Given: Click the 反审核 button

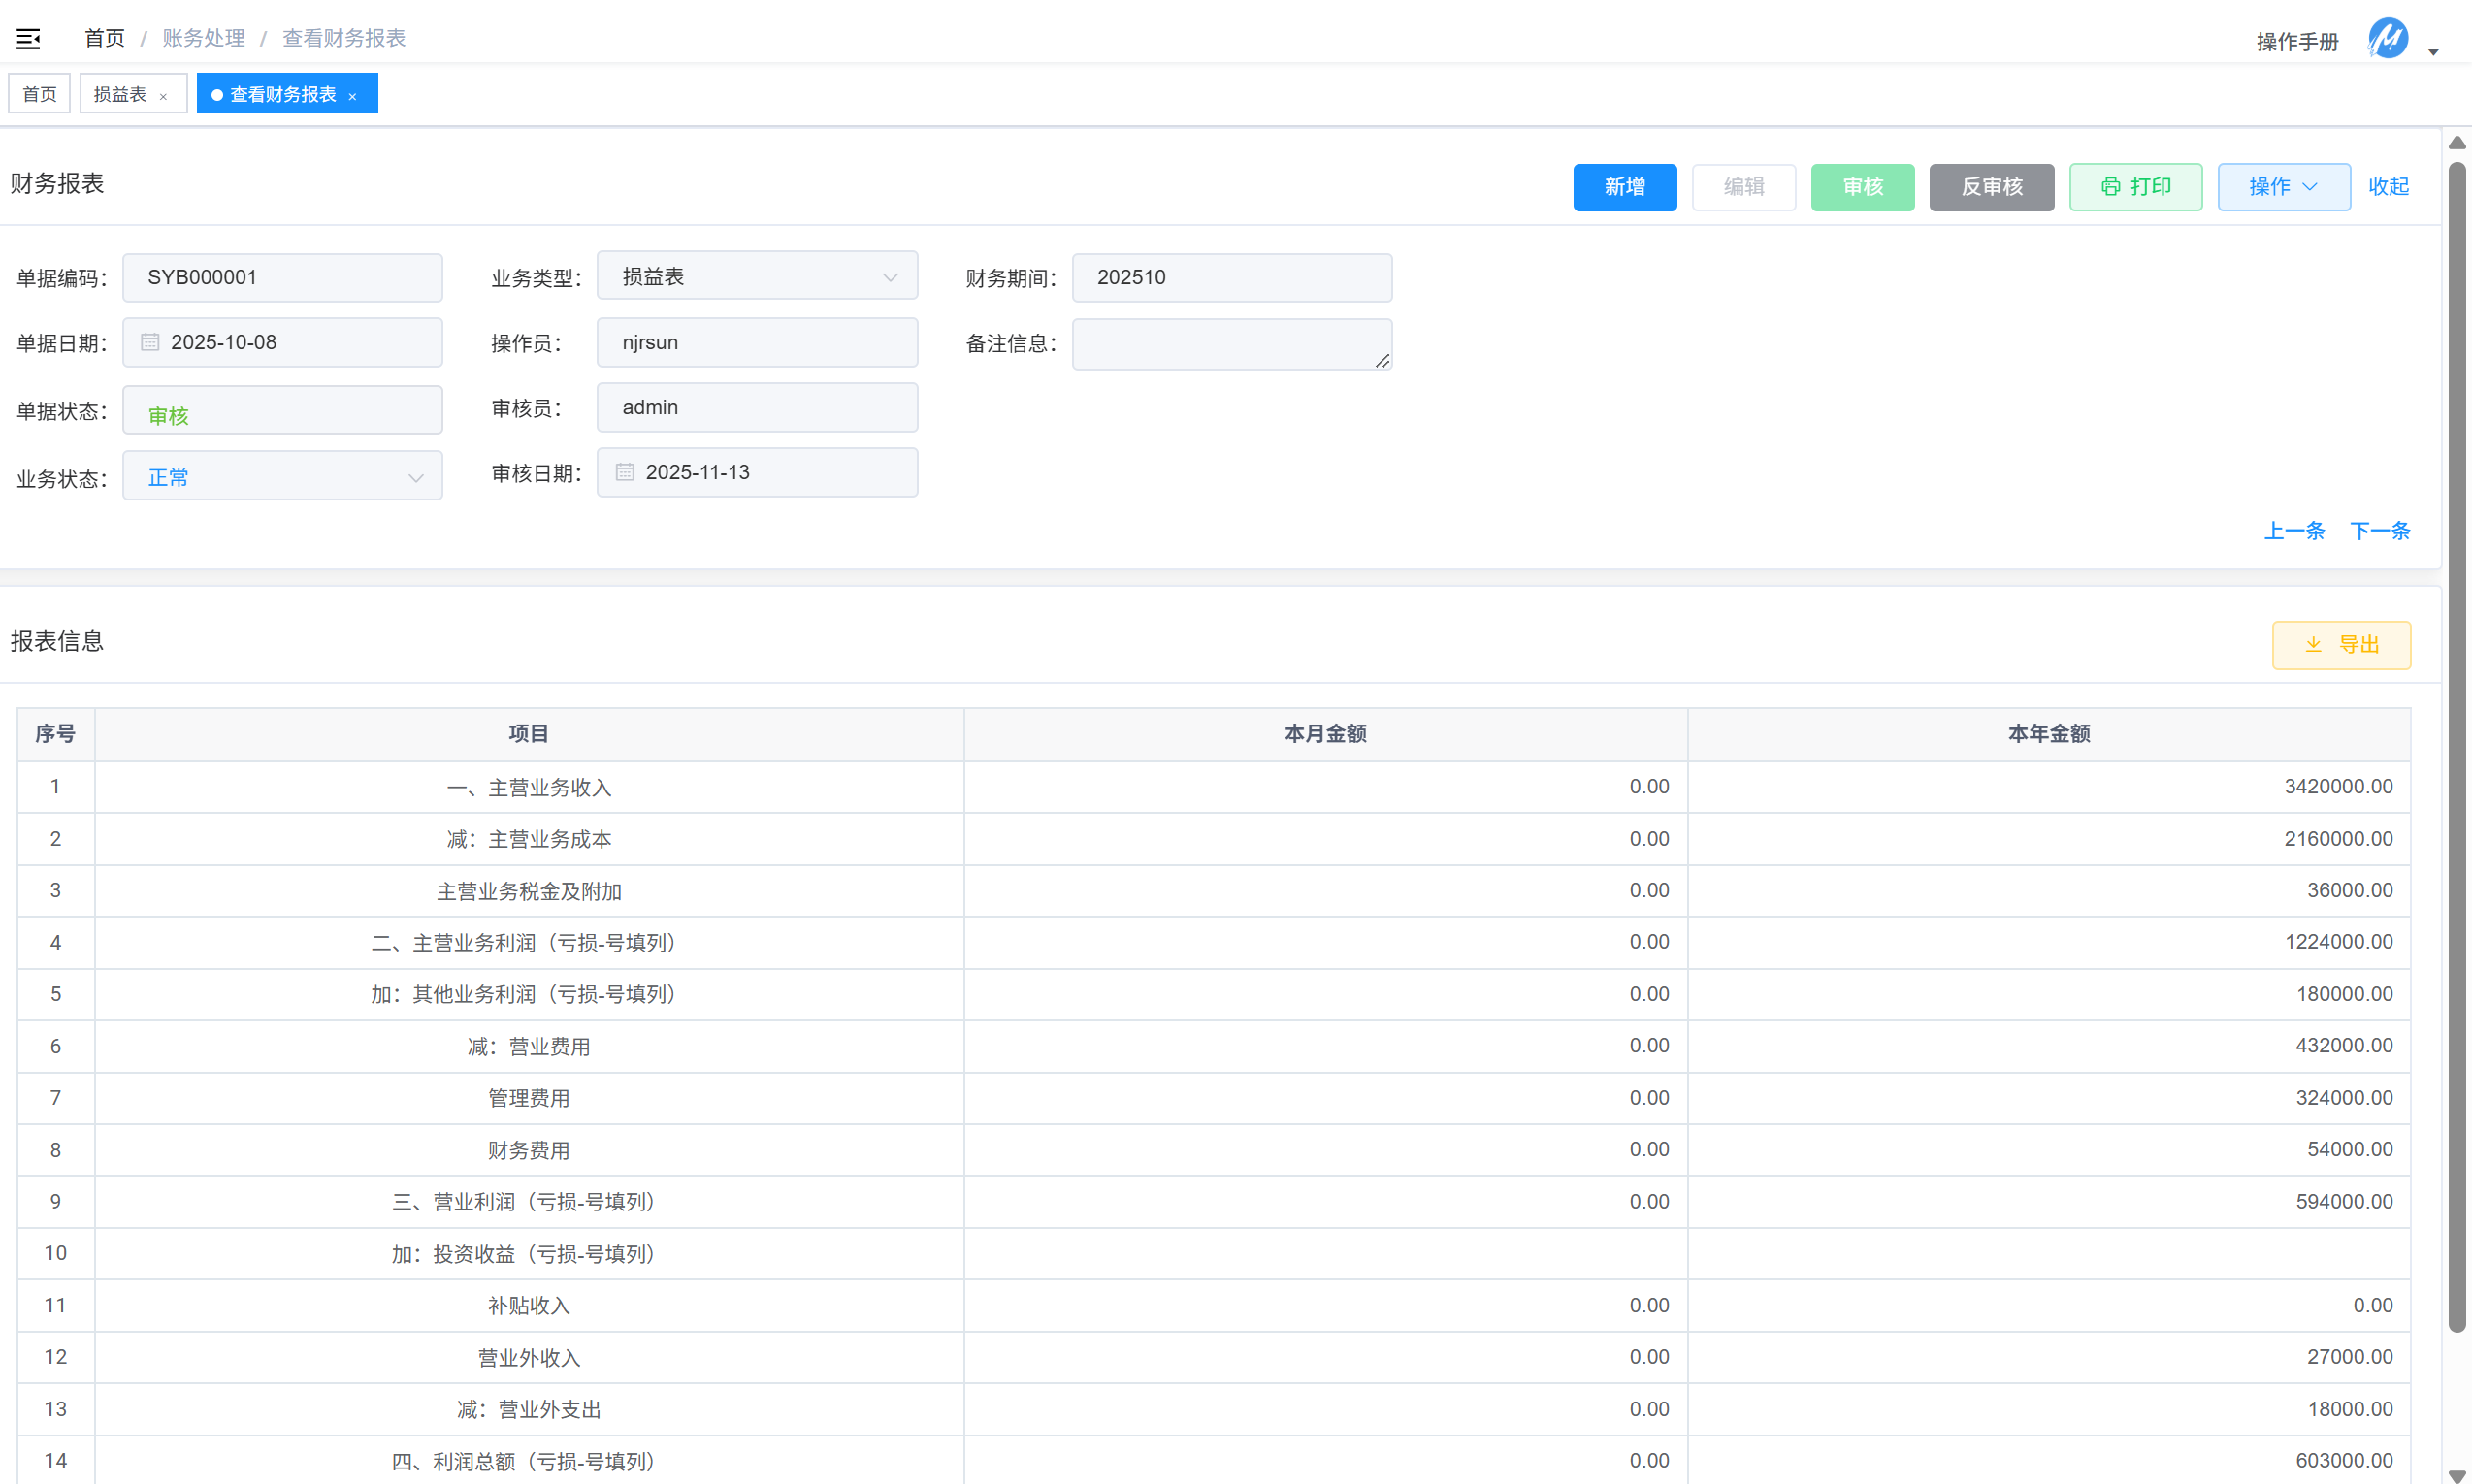Looking at the screenshot, I should 1990,187.
